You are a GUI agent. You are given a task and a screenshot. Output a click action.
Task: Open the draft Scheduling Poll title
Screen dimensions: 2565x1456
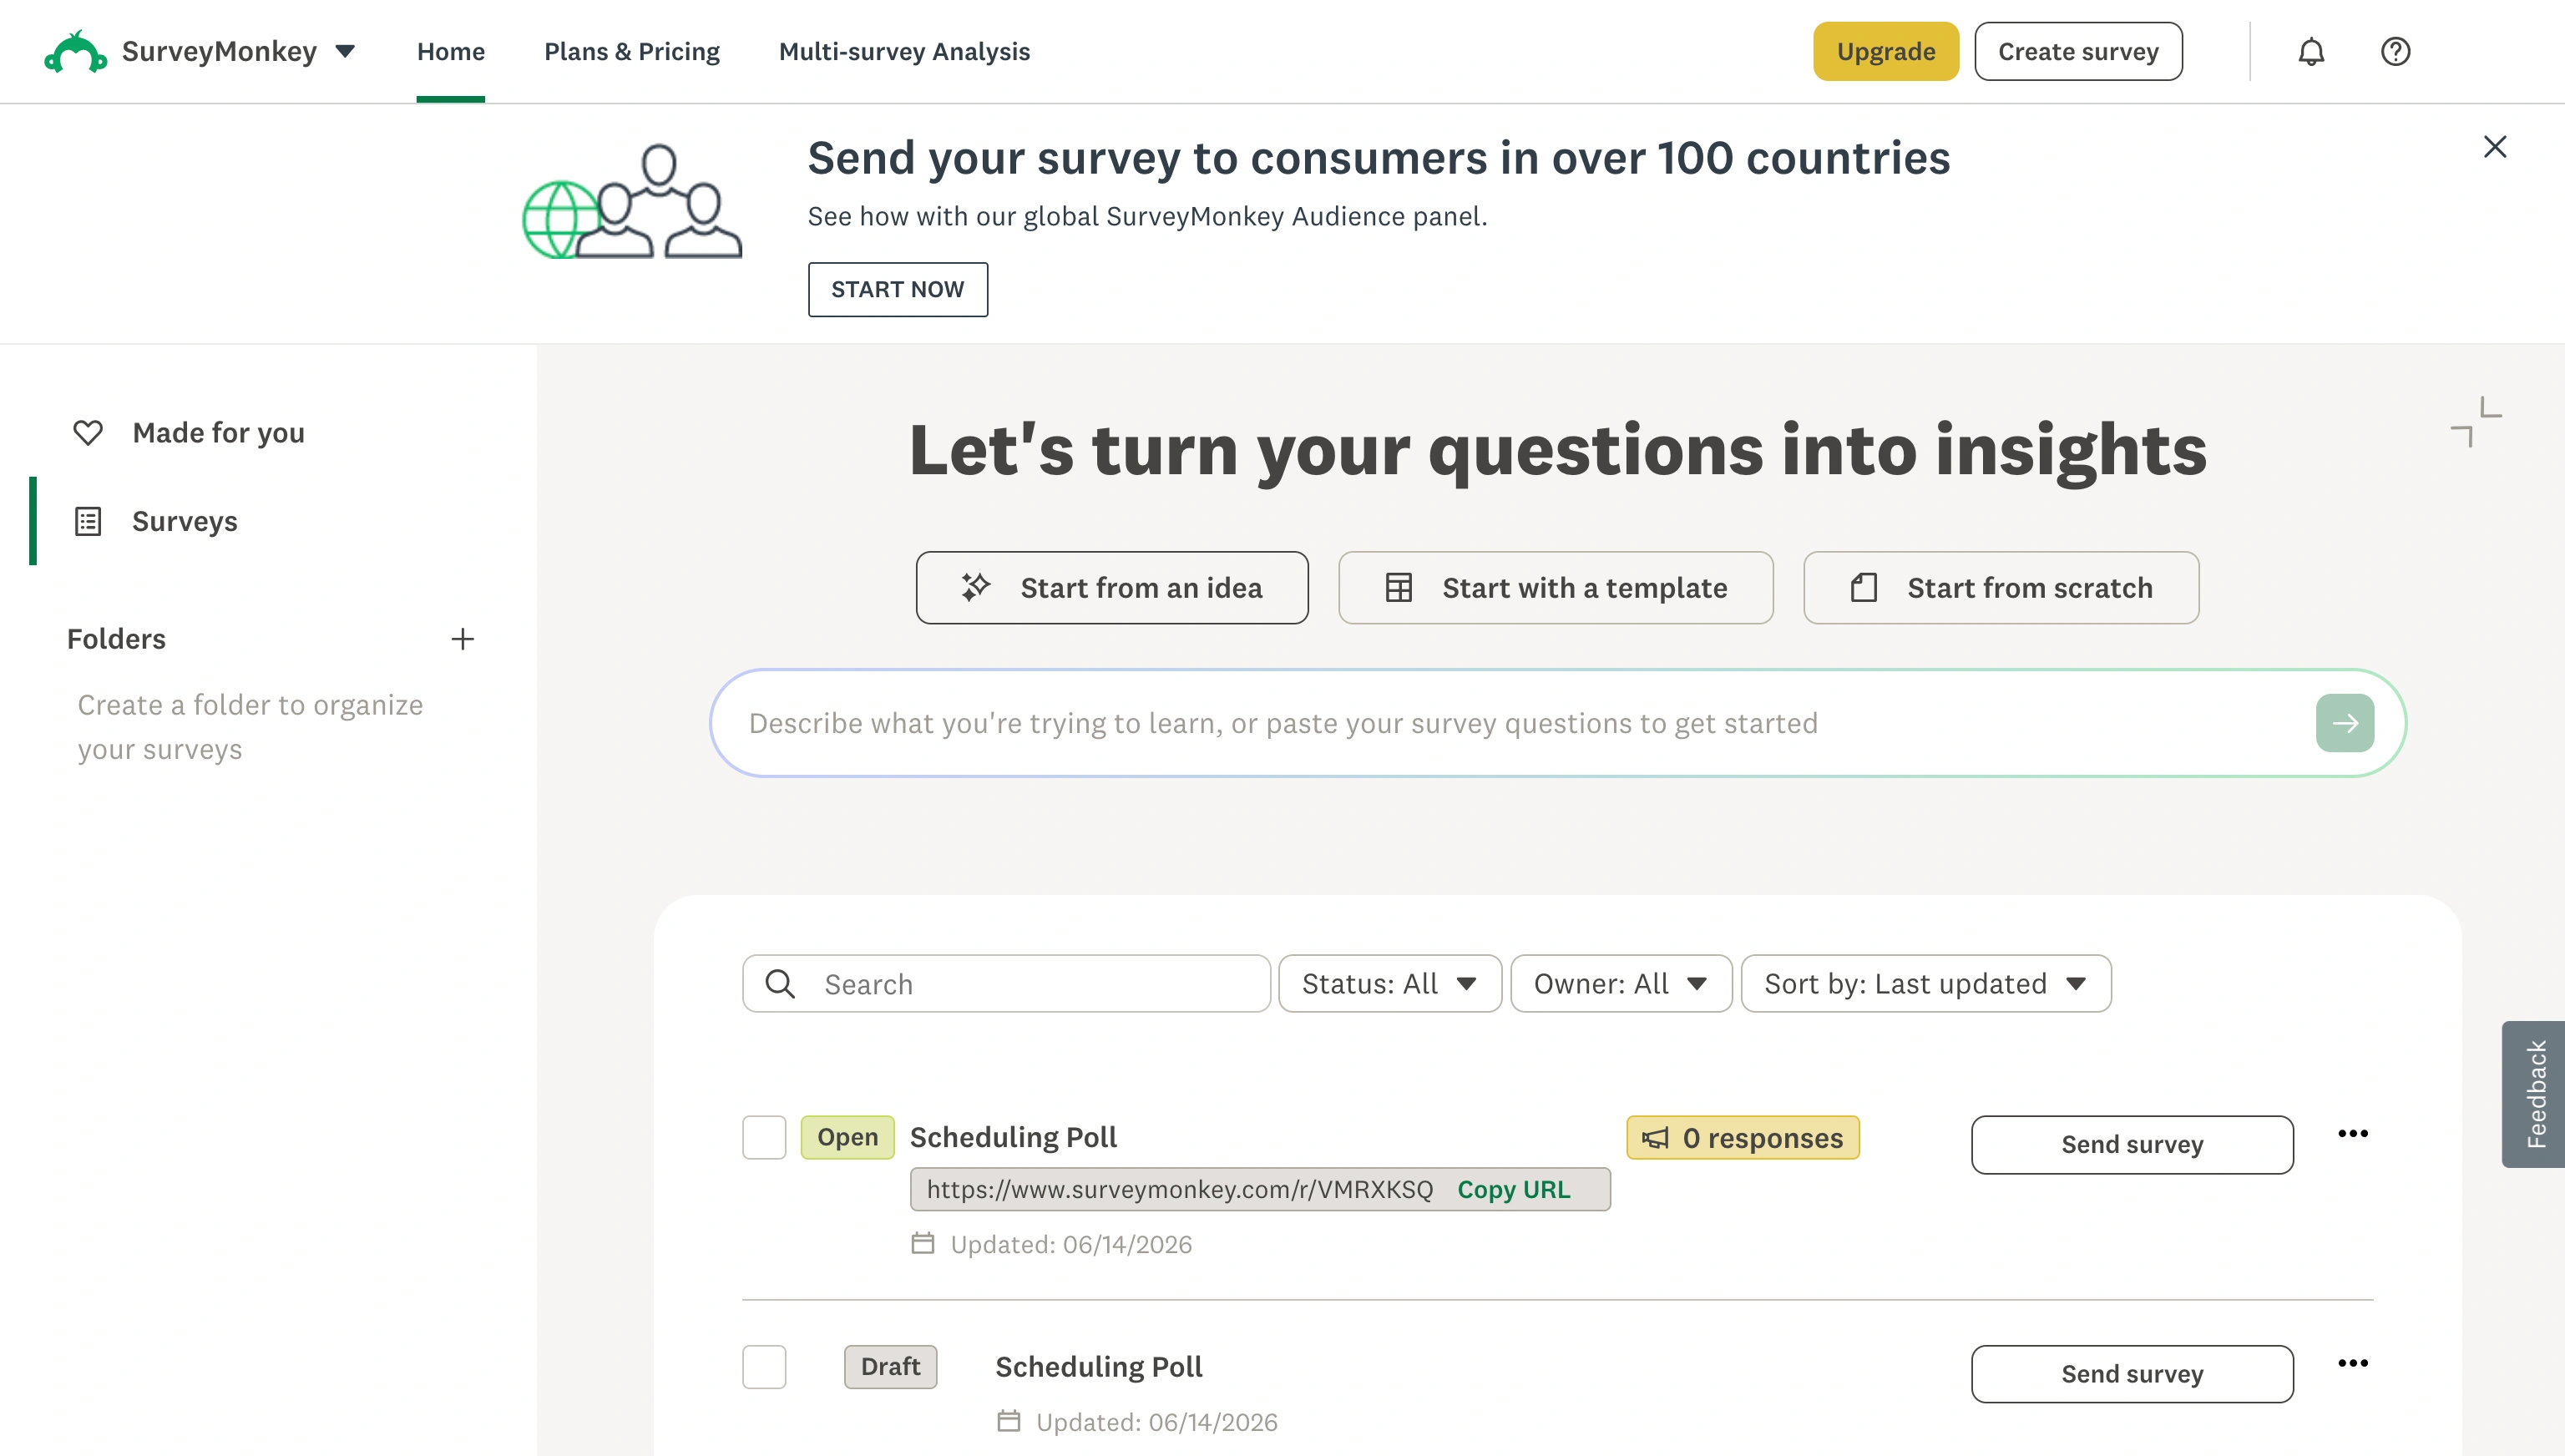pyautogui.click(x=1099, y=1367)
